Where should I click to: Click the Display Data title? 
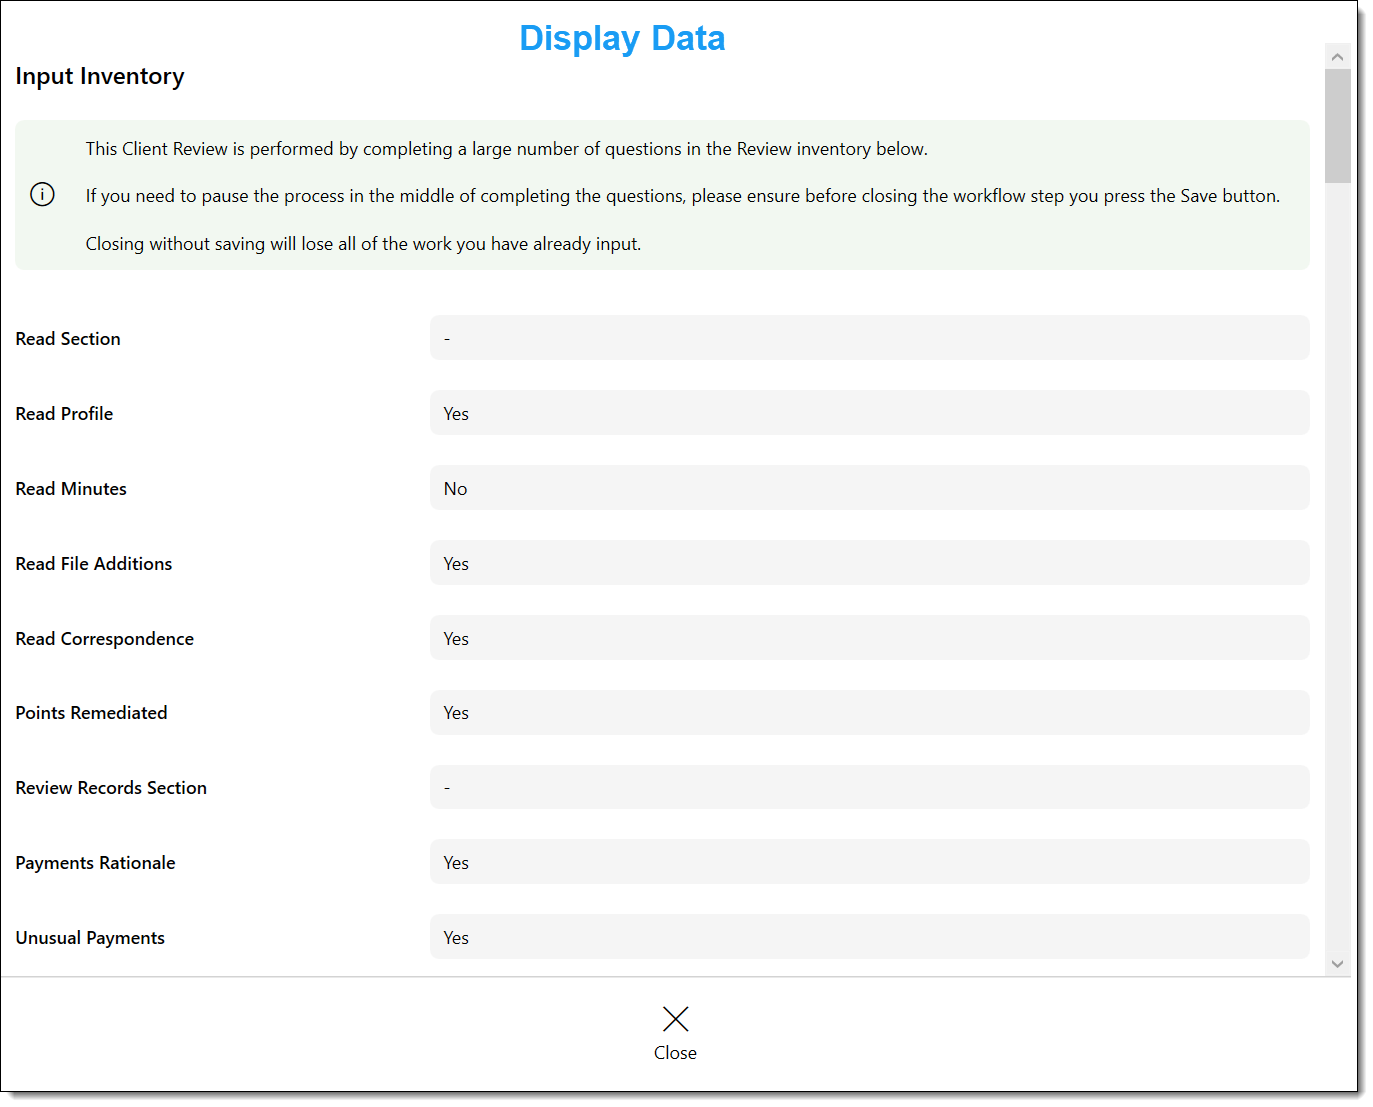[622, 38]
